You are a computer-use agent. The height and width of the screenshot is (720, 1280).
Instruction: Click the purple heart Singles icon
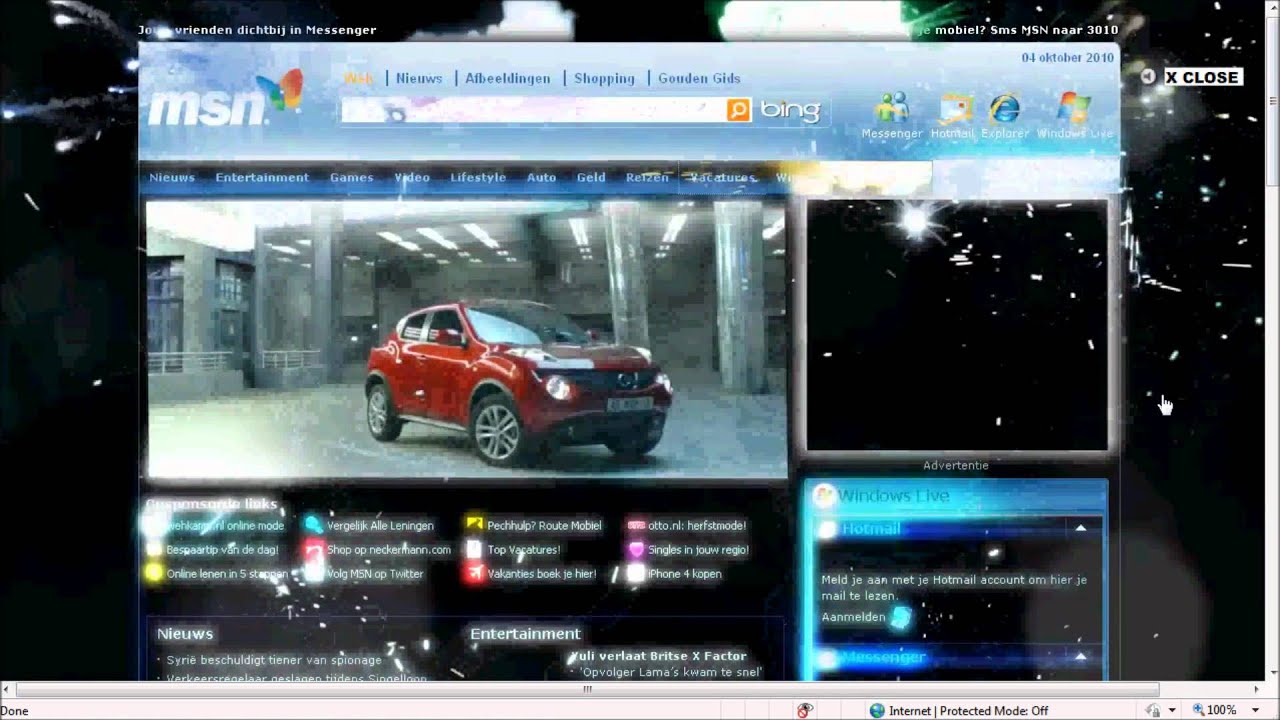[635, 549]
